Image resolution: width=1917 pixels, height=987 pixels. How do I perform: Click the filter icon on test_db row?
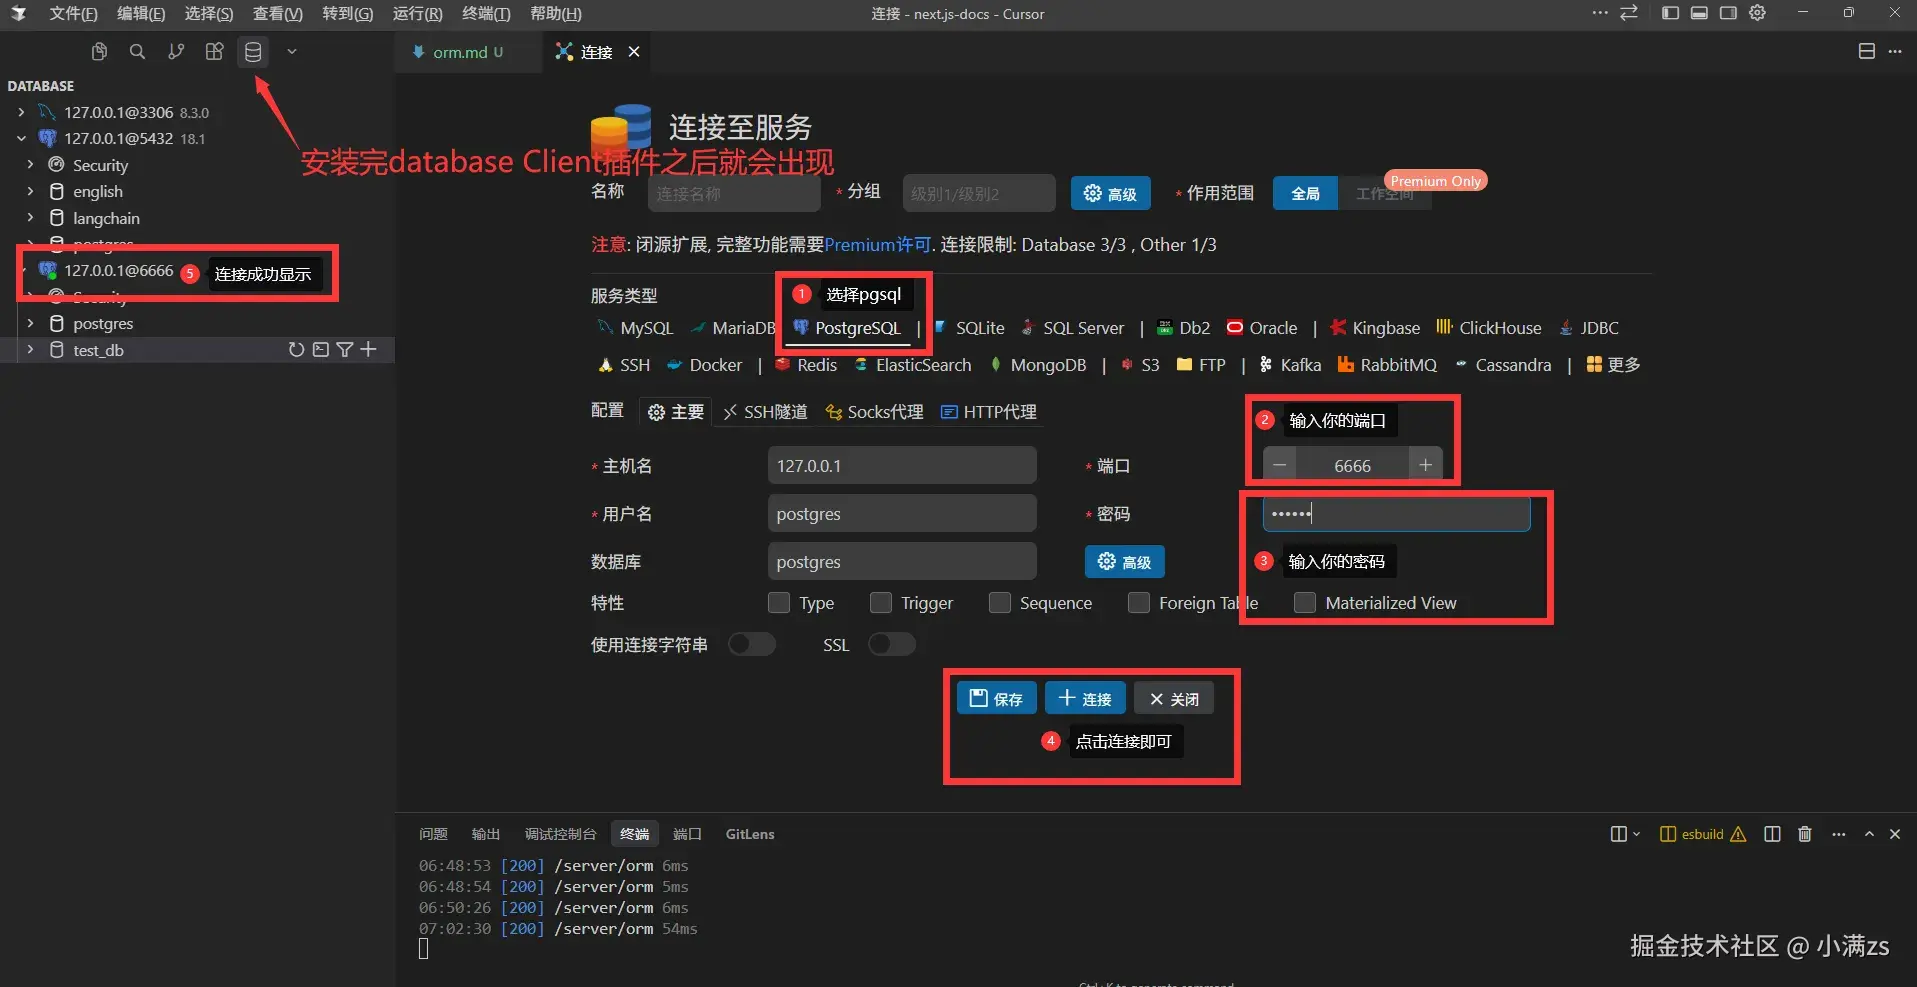pyautogui.click(x=345, y=350)
